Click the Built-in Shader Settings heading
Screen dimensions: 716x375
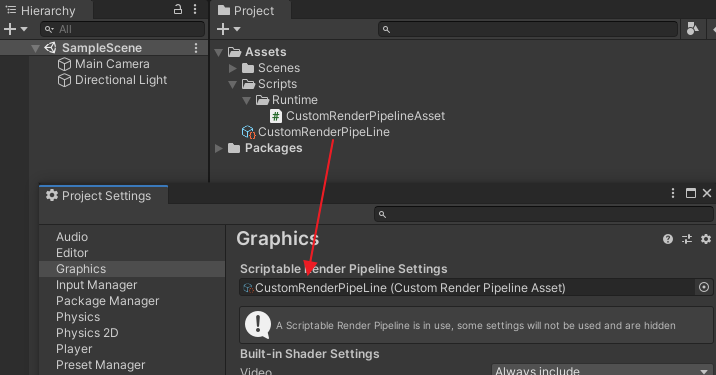coord(310,354)
